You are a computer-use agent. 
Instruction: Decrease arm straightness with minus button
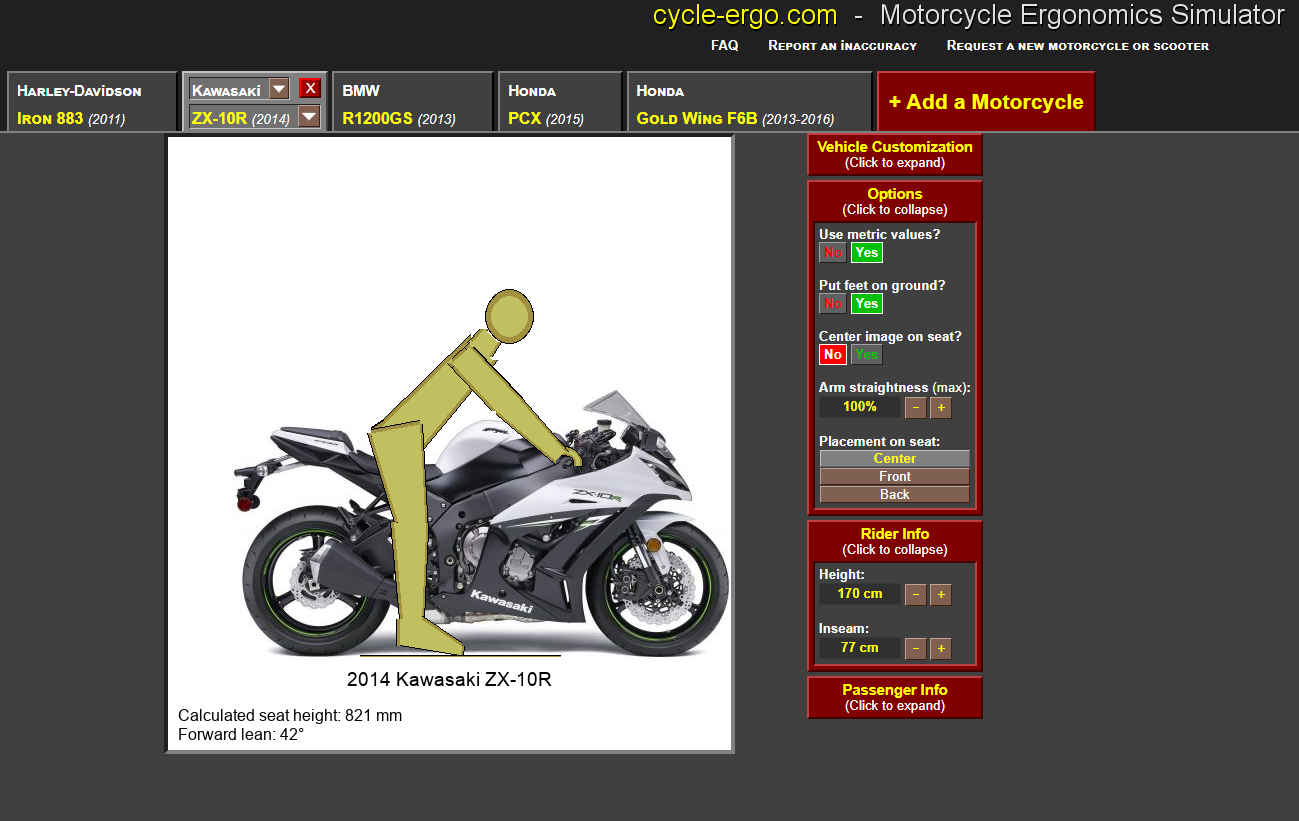tap(915, 408)
